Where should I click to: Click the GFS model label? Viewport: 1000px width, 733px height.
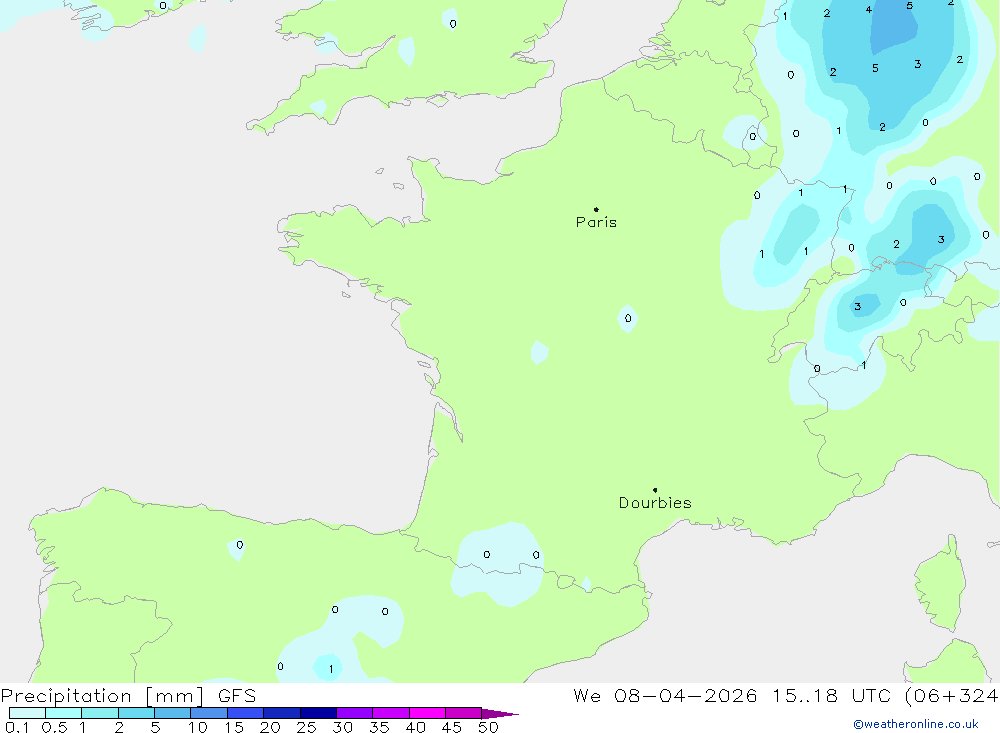(237, 696)
